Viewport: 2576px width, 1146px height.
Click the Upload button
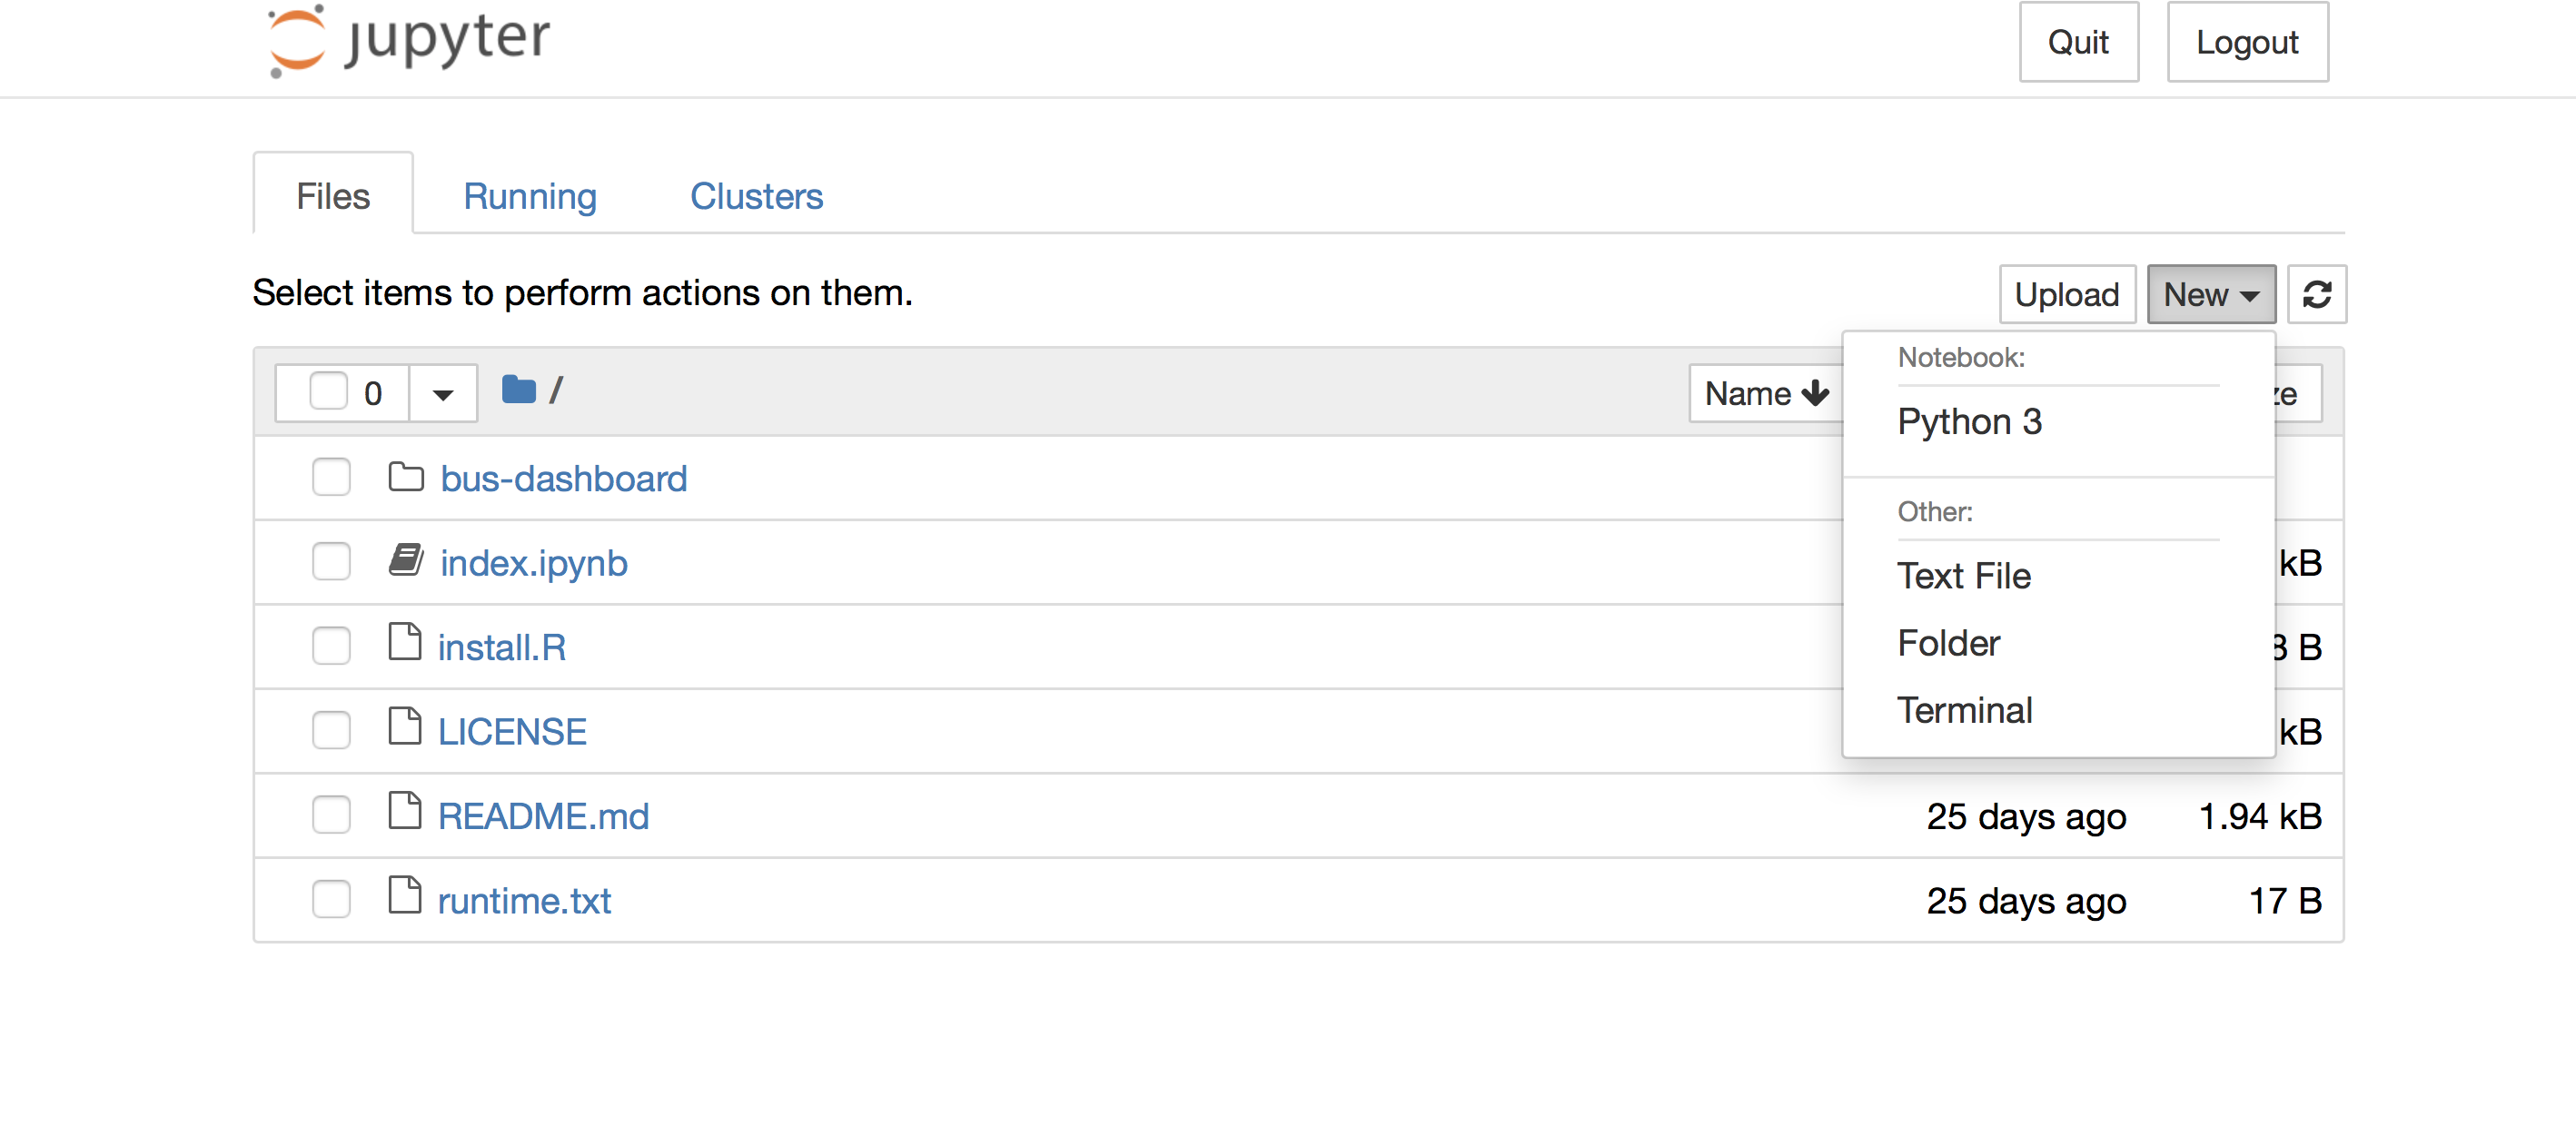2067,294
